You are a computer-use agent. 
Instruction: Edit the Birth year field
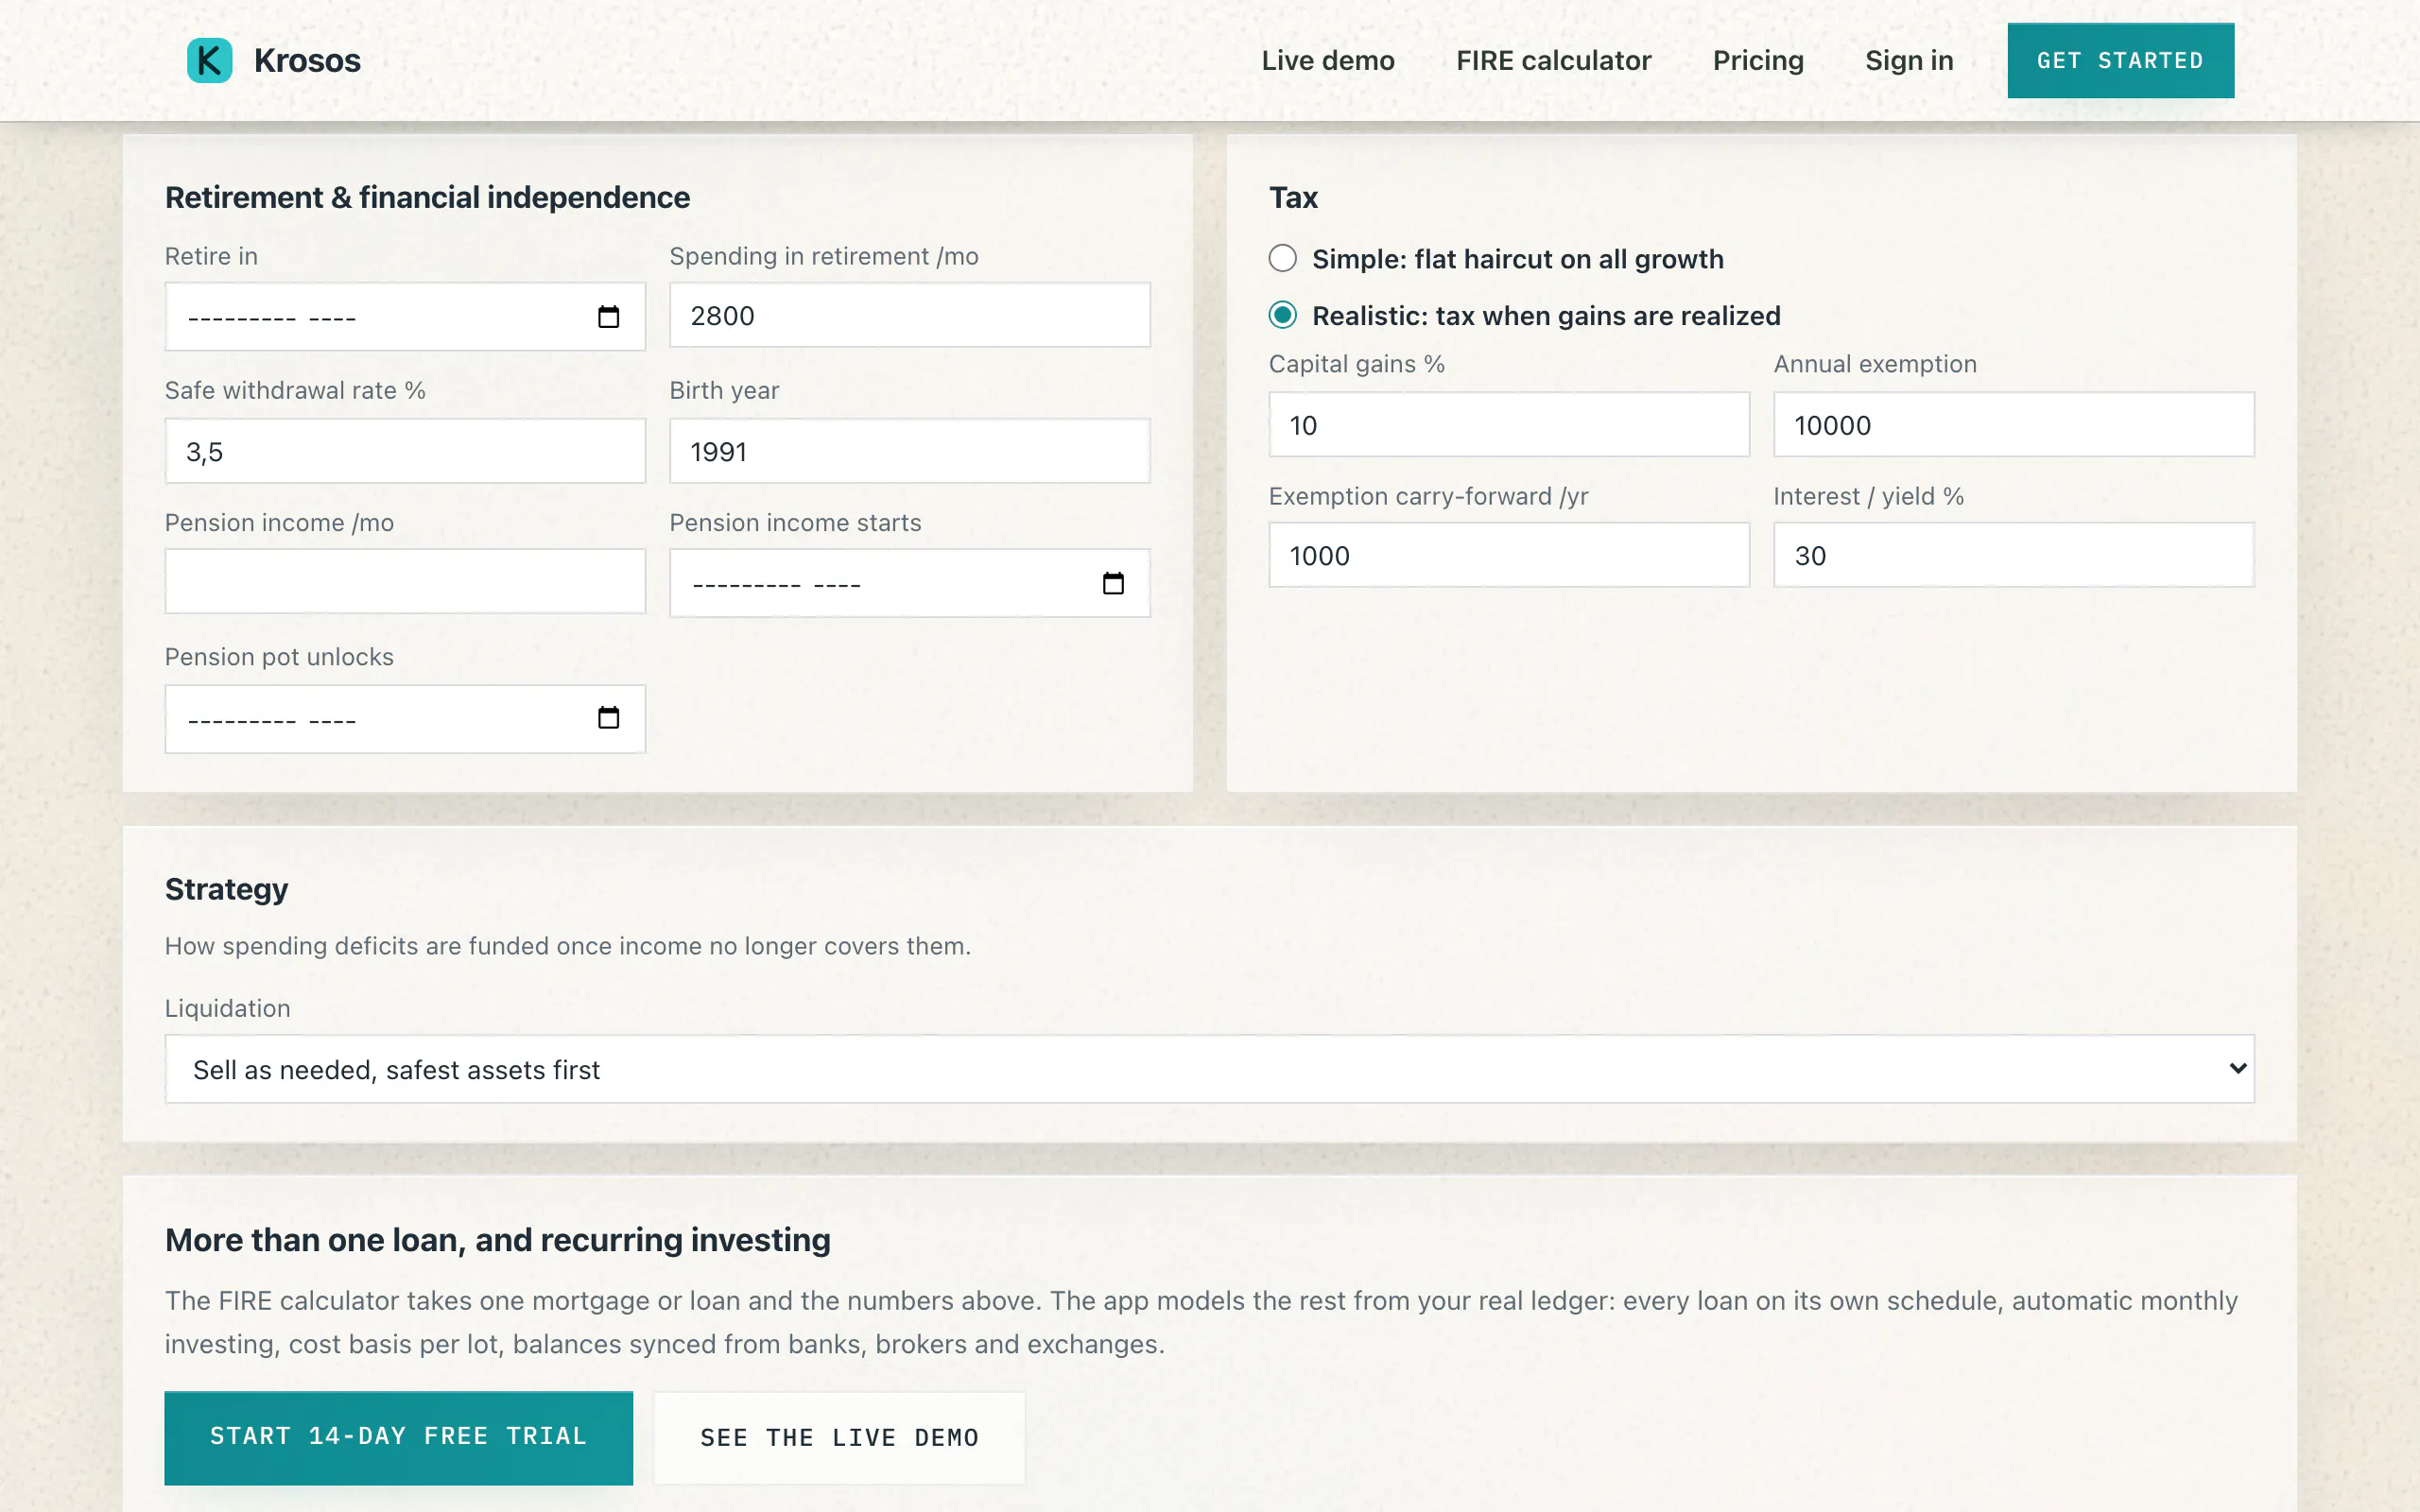(910, 451)
